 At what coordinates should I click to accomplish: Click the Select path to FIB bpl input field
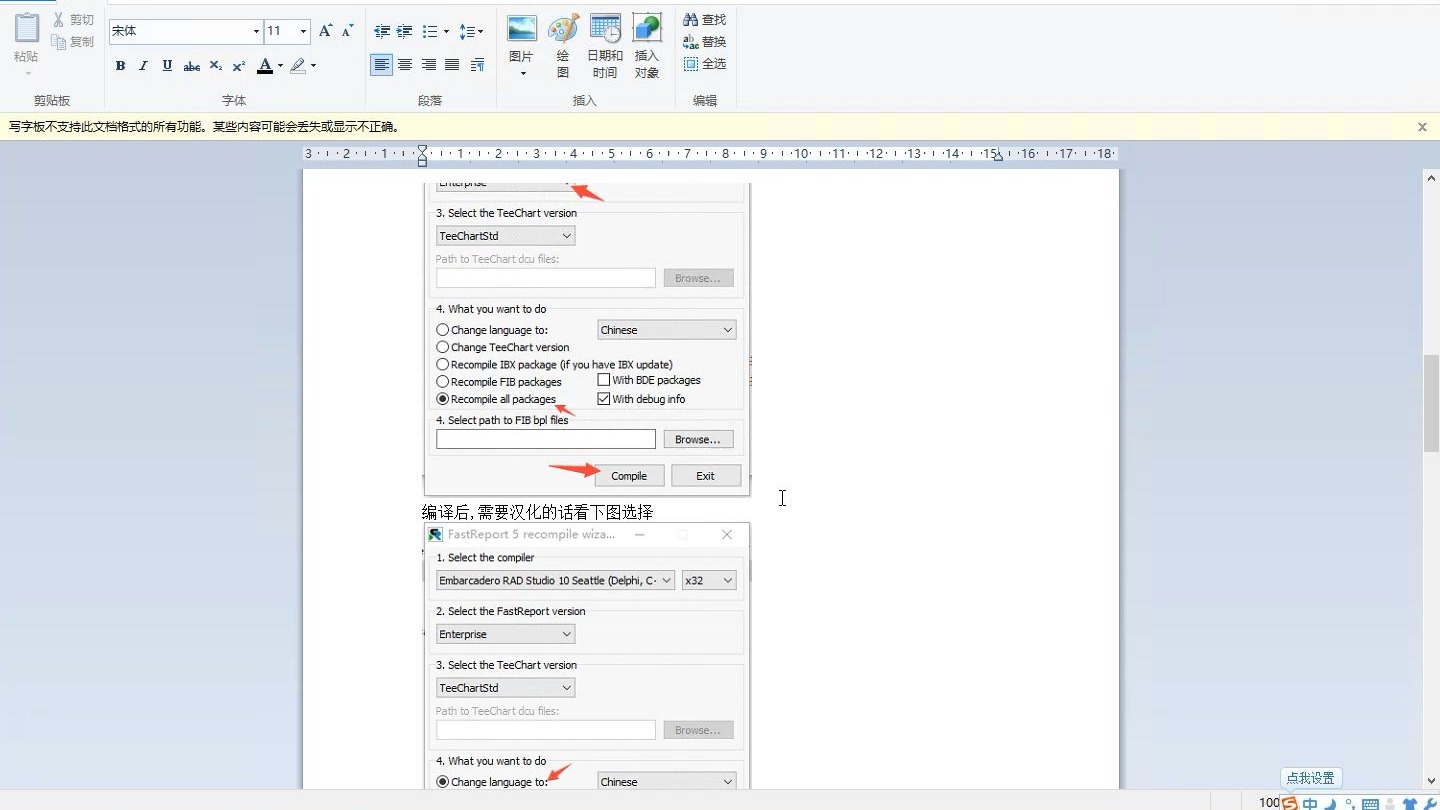tap(546, 439)
